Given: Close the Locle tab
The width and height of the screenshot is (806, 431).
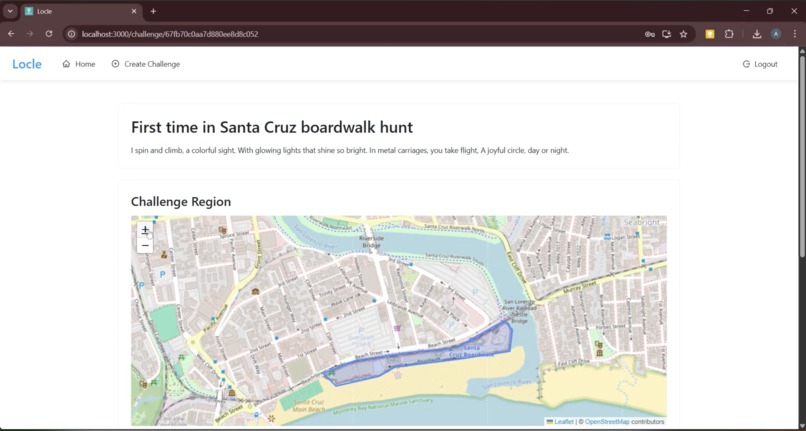Looking at the screenshot, I should pos(134,11).
